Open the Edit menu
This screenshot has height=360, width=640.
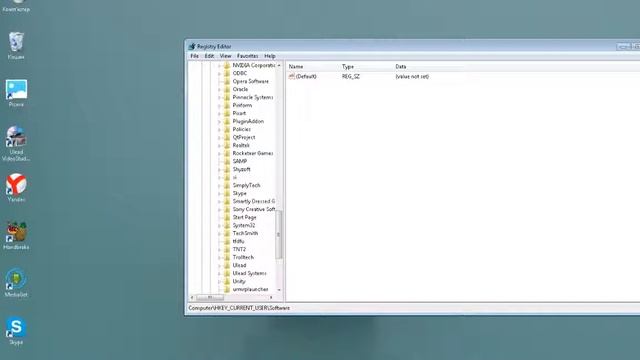[209, 56]
